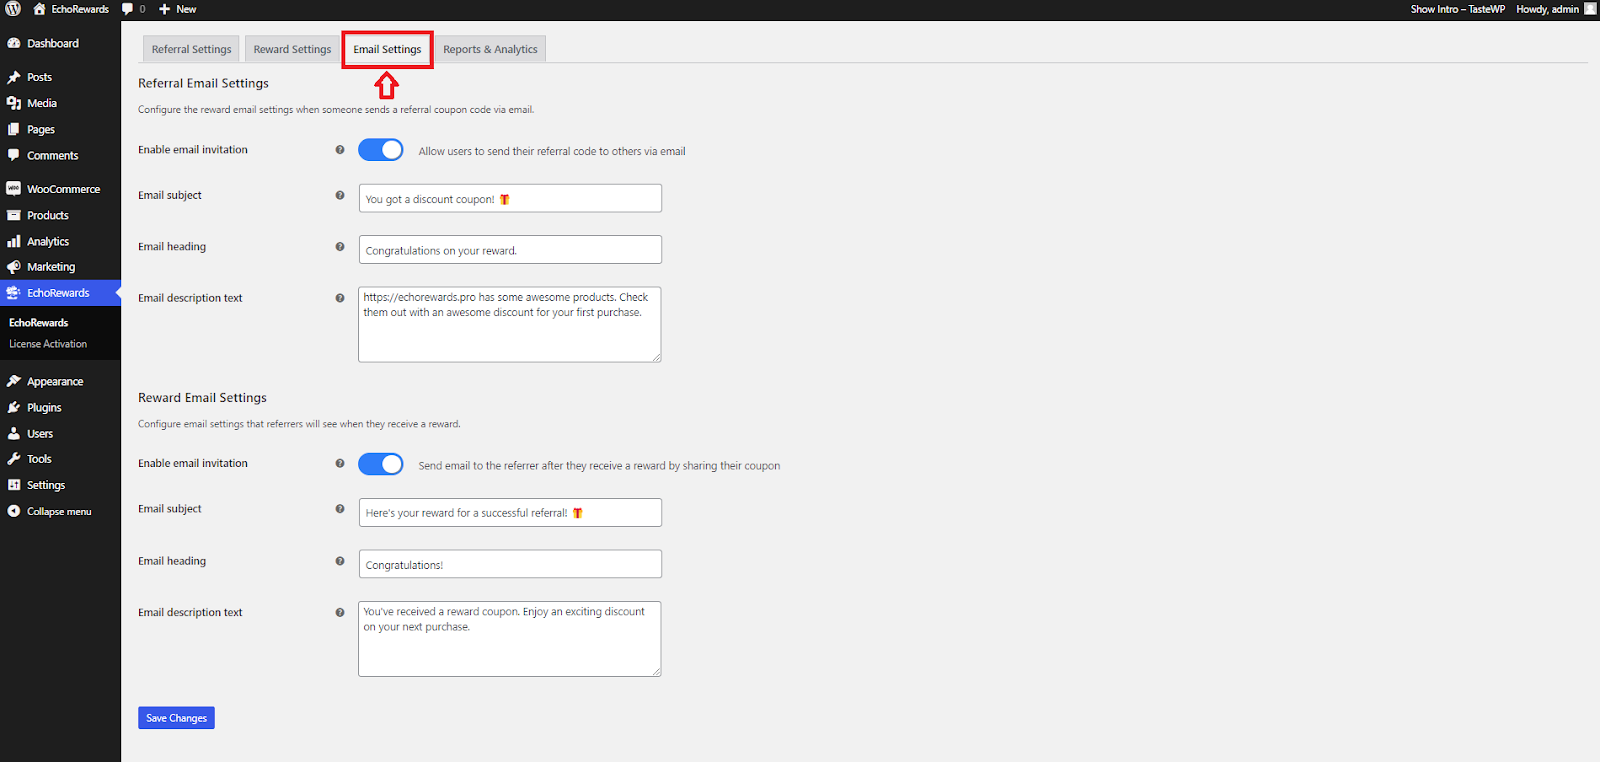Click the WooCommerce sidebar icon
Image resolution: width=1600 pixels, height=762 pixels.
pos(14,189)
